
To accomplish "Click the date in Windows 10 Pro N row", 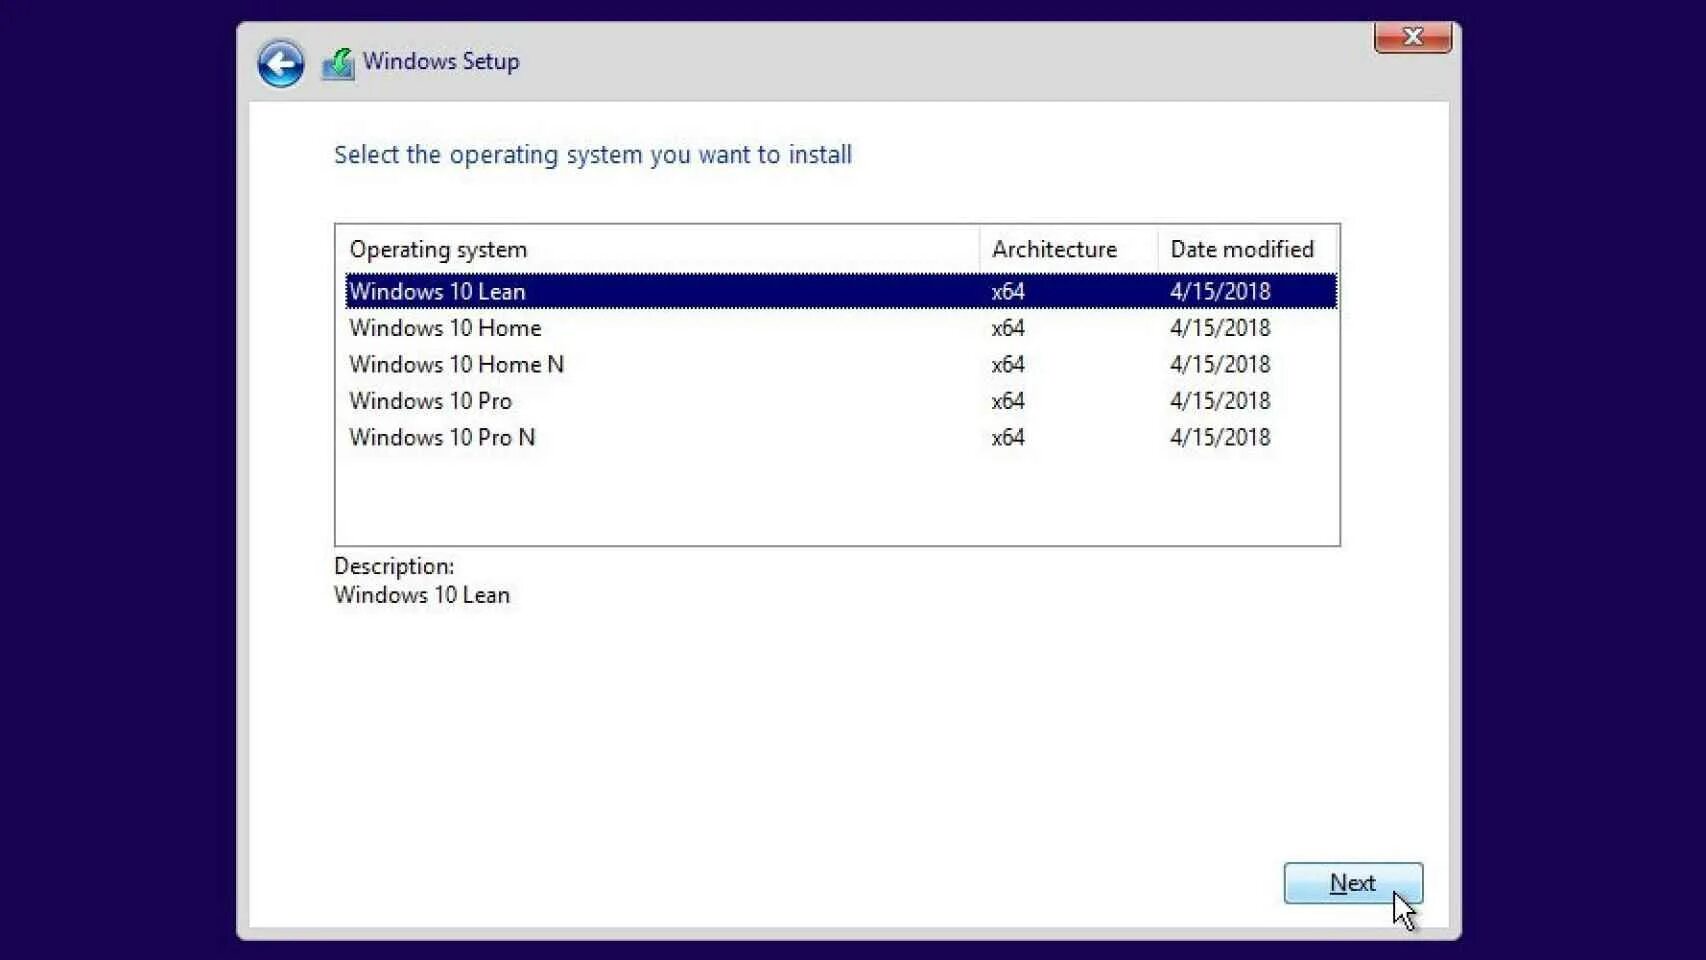I will pyautogui.click(x=1220, y=437).
